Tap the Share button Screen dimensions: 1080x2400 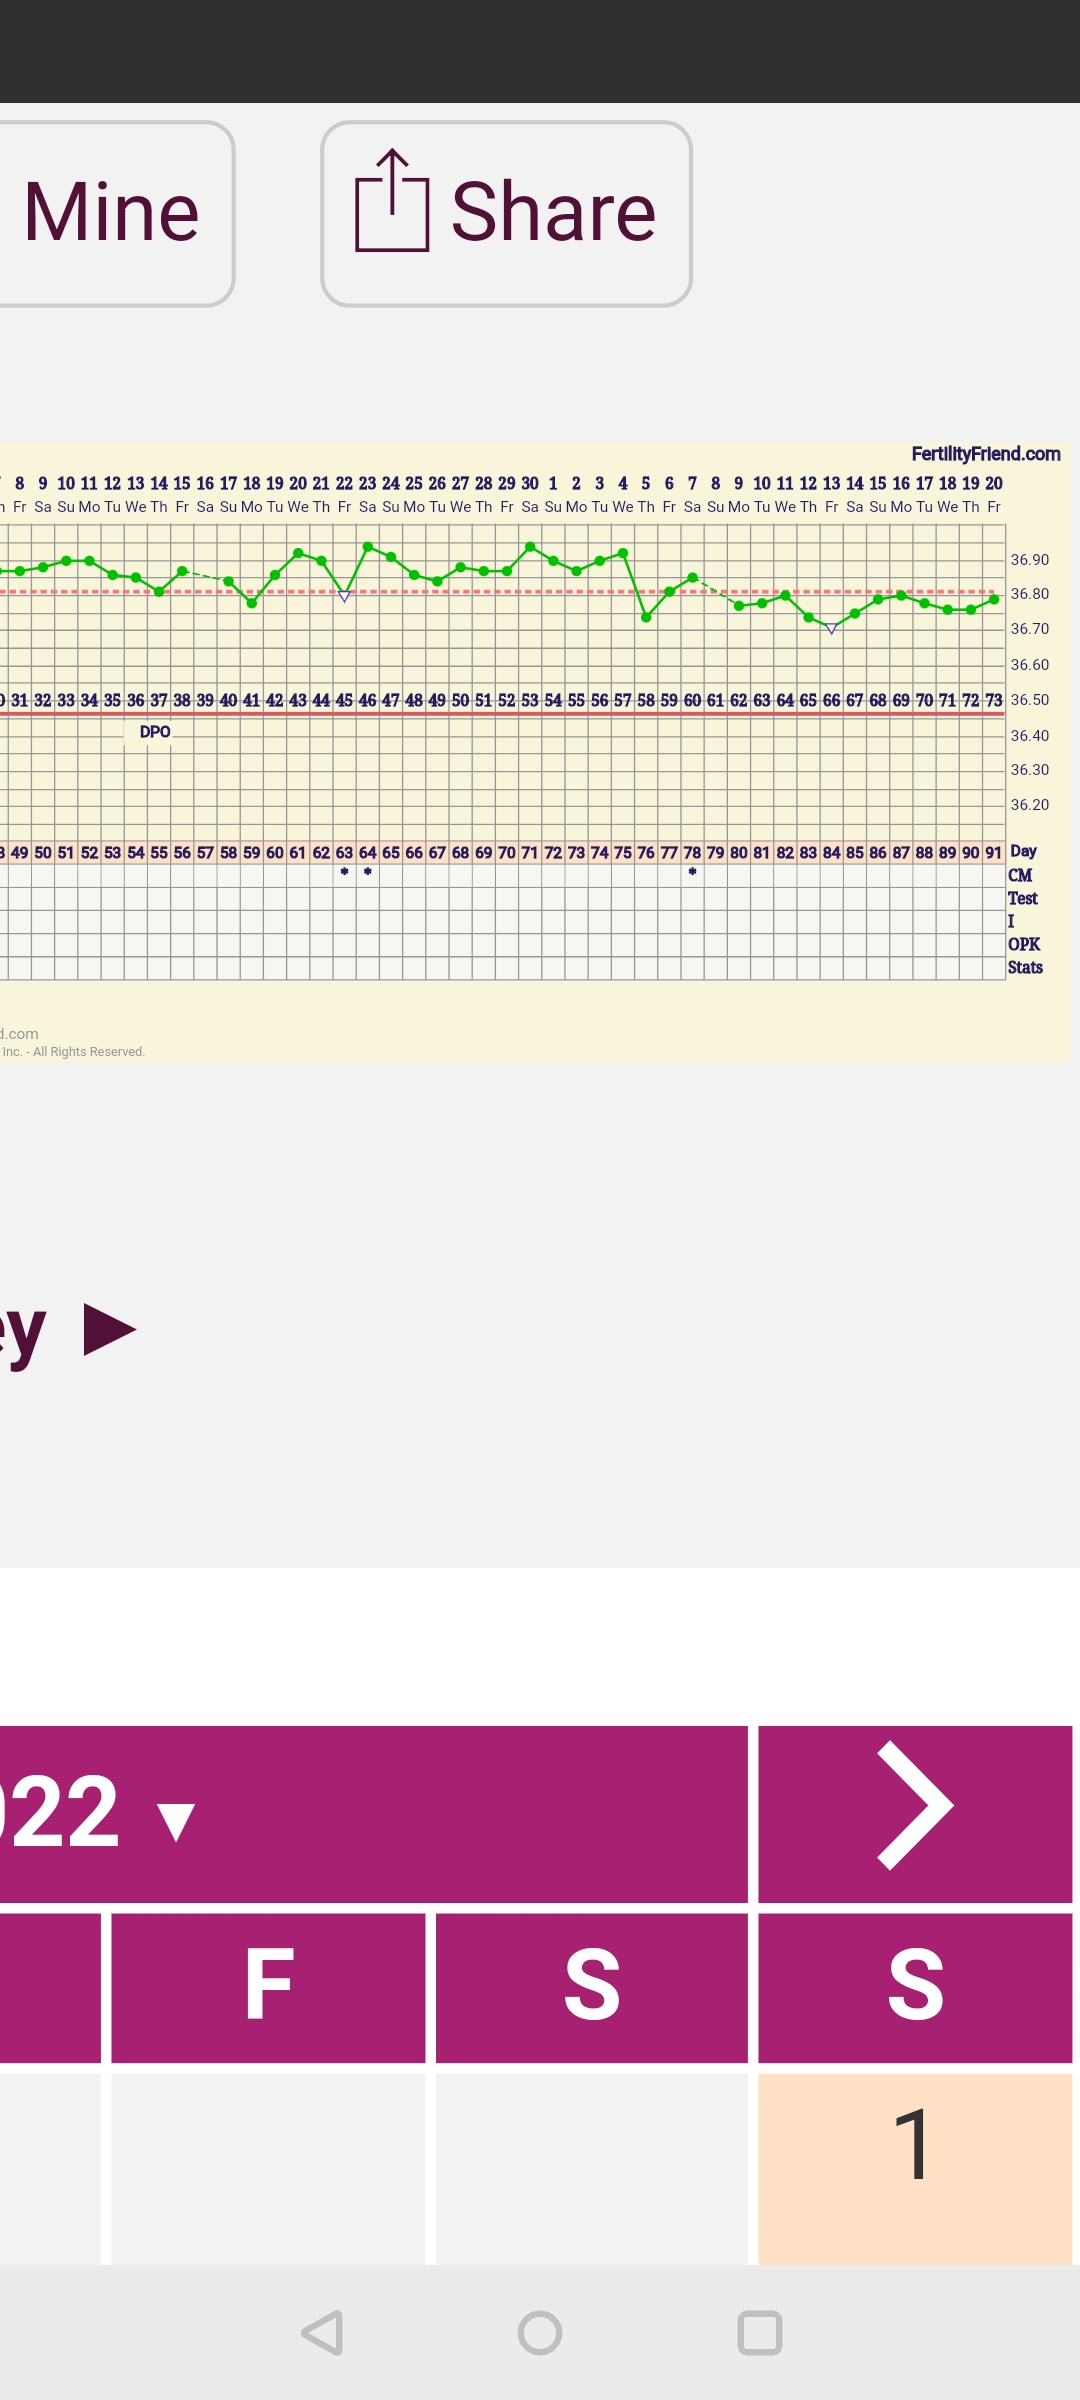[x=506, y=213]
